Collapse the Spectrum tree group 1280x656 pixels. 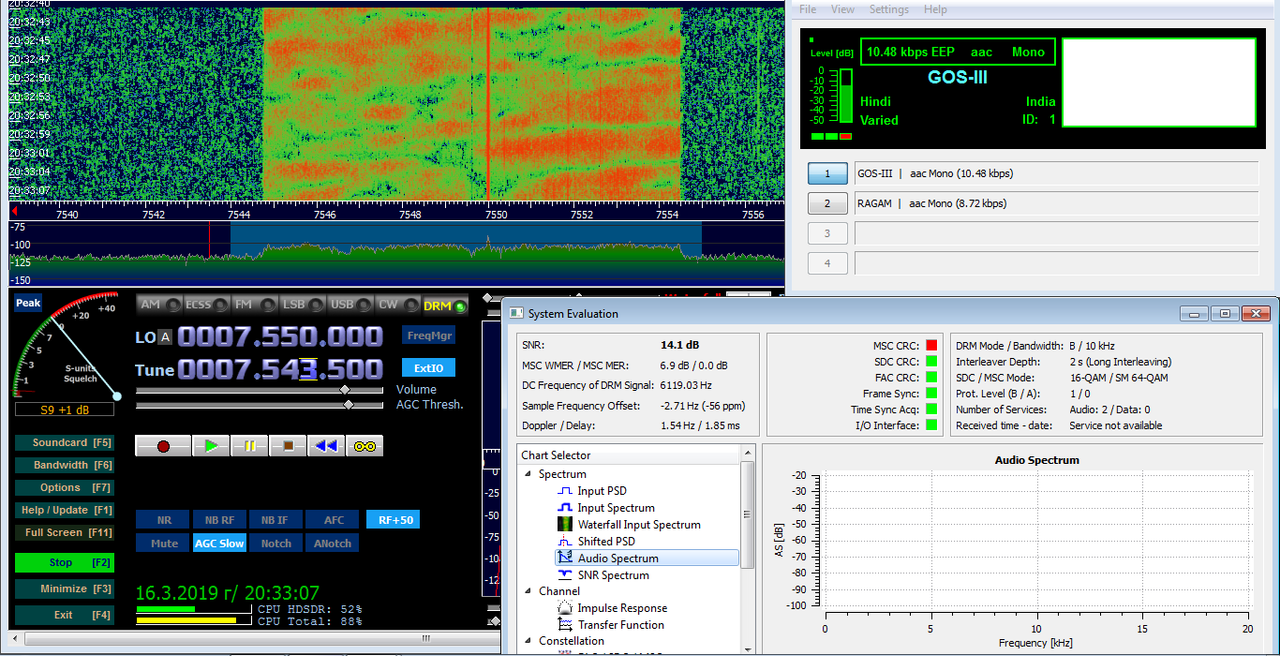pos(529,474)
